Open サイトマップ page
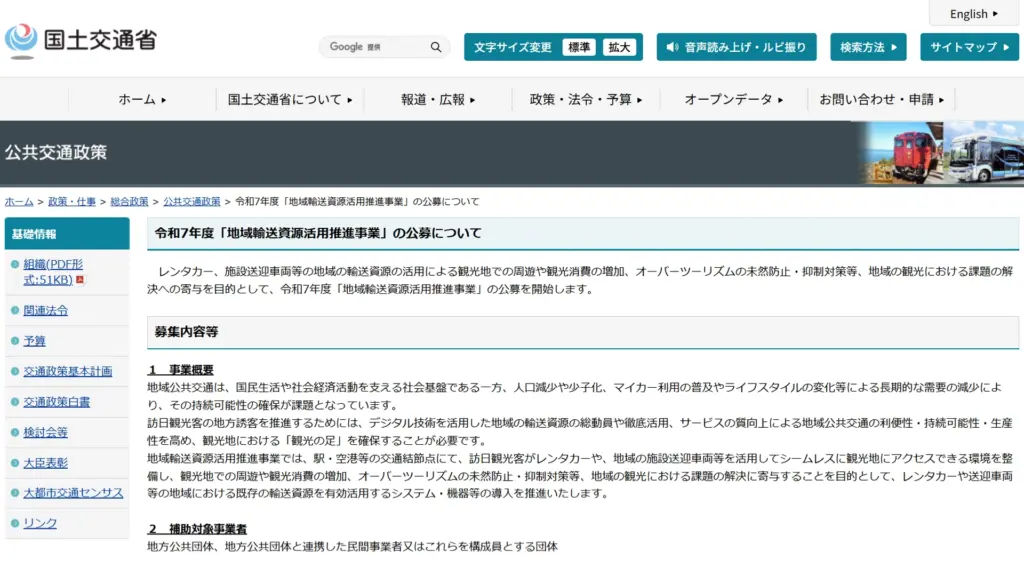The height and width of the screenshot is (576, 1024). pyautogui.click(x=969, y=47)
